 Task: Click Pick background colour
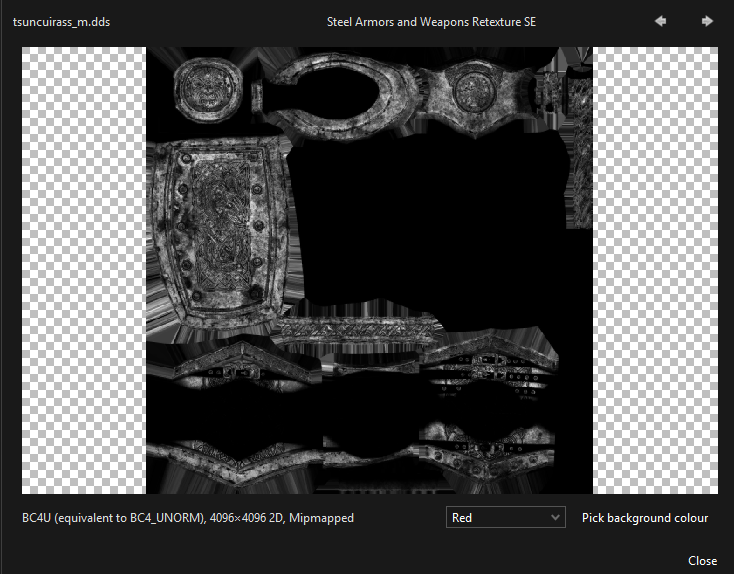click(x=645, y=518)
